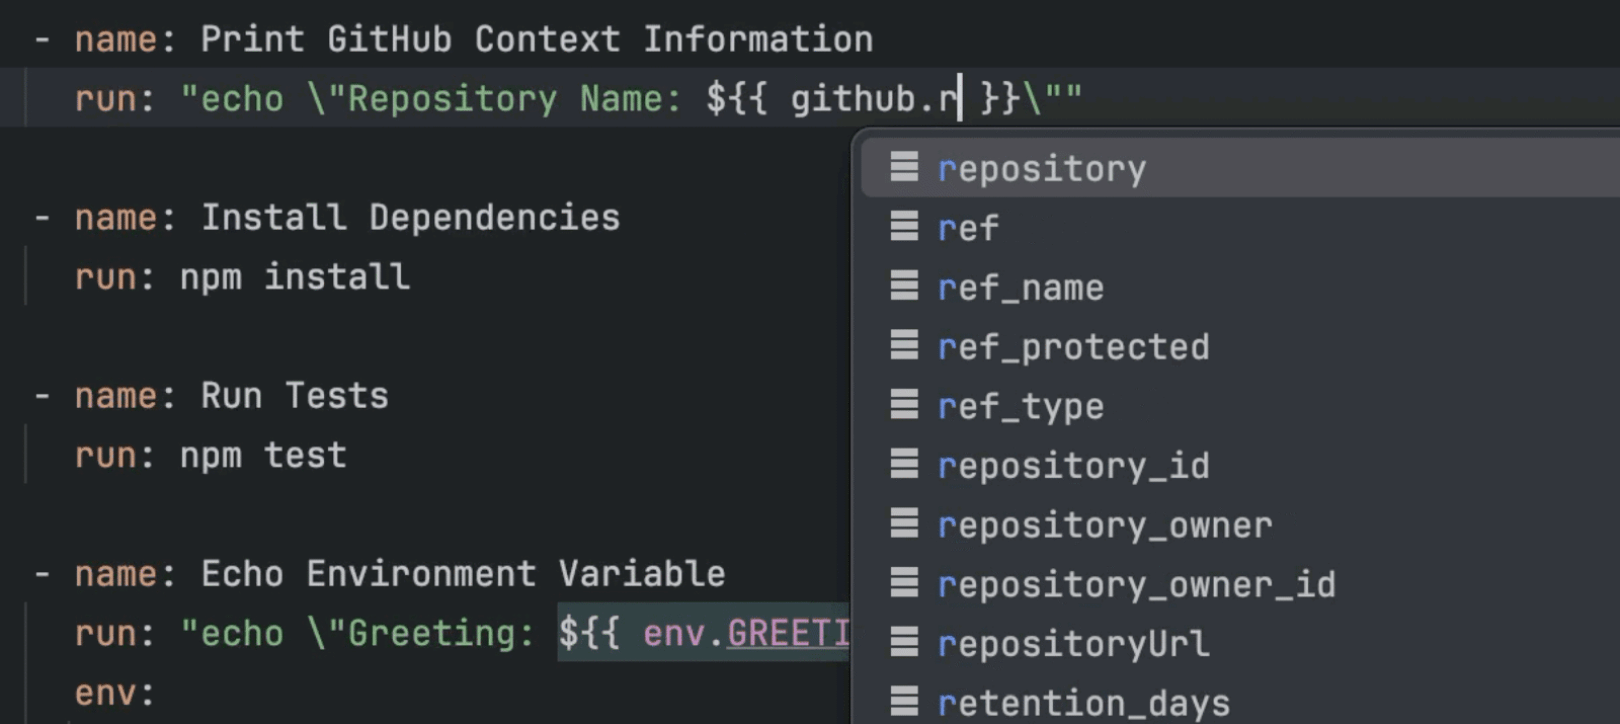Click the icon beside repository_id suggestion

click(904, 465)
